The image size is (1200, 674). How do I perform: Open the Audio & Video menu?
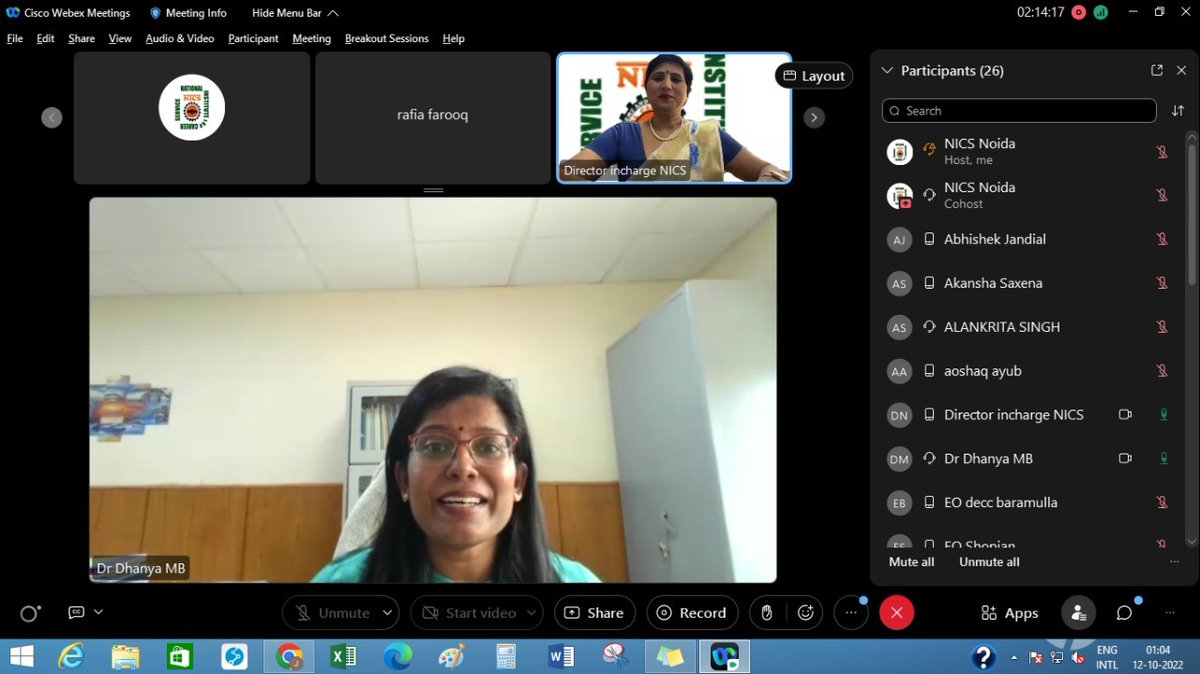(180, 38)
